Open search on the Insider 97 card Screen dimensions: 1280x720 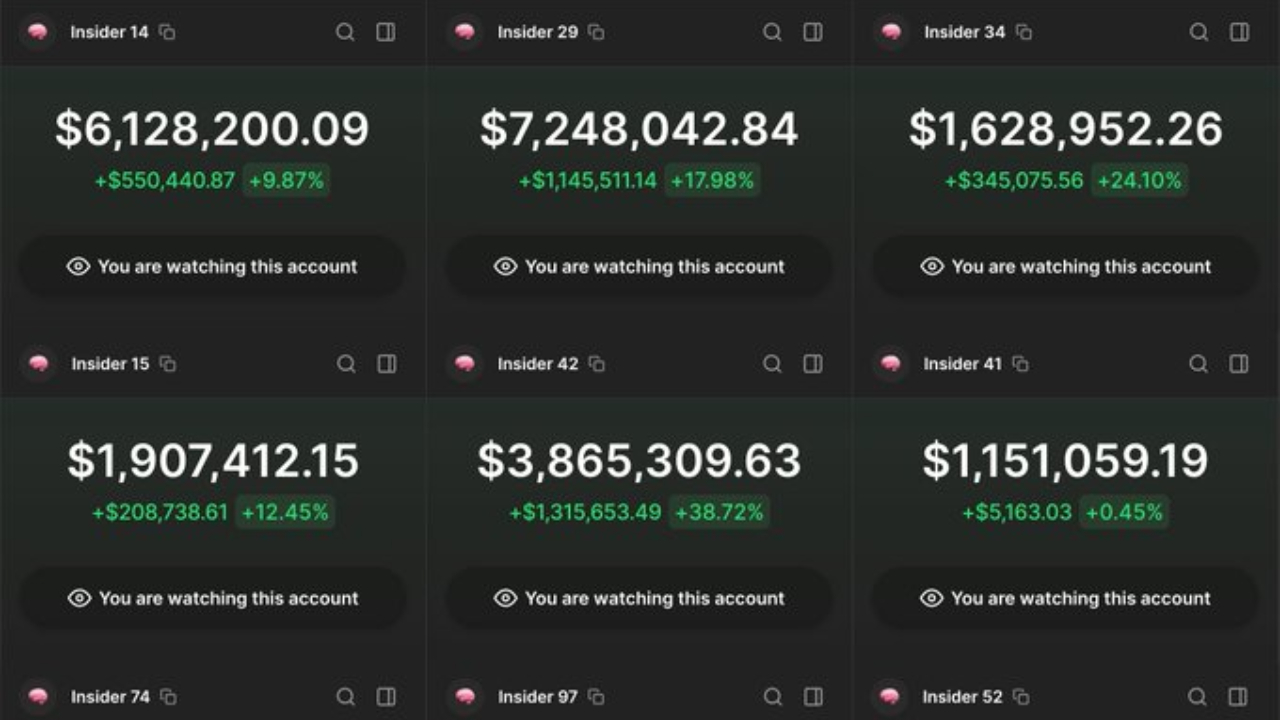coord(772,697)
